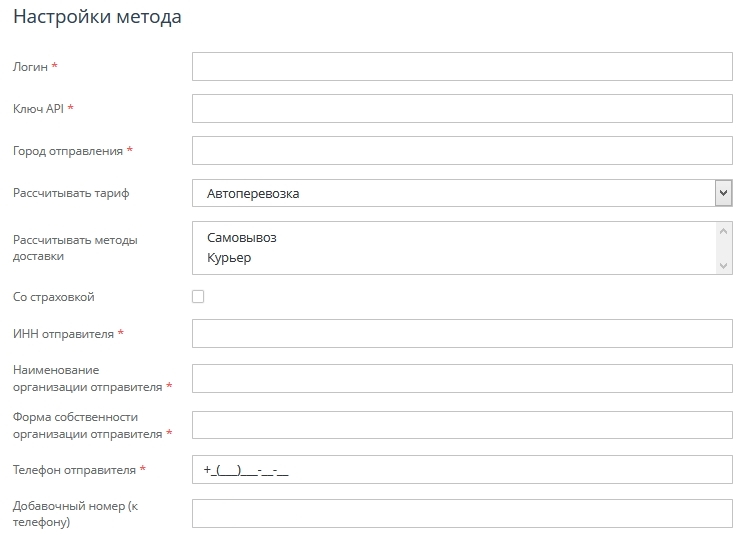Viewport: 740px width, 535px height.
Task: Click the Форма собственности организации field
Action: click(462, 425)
